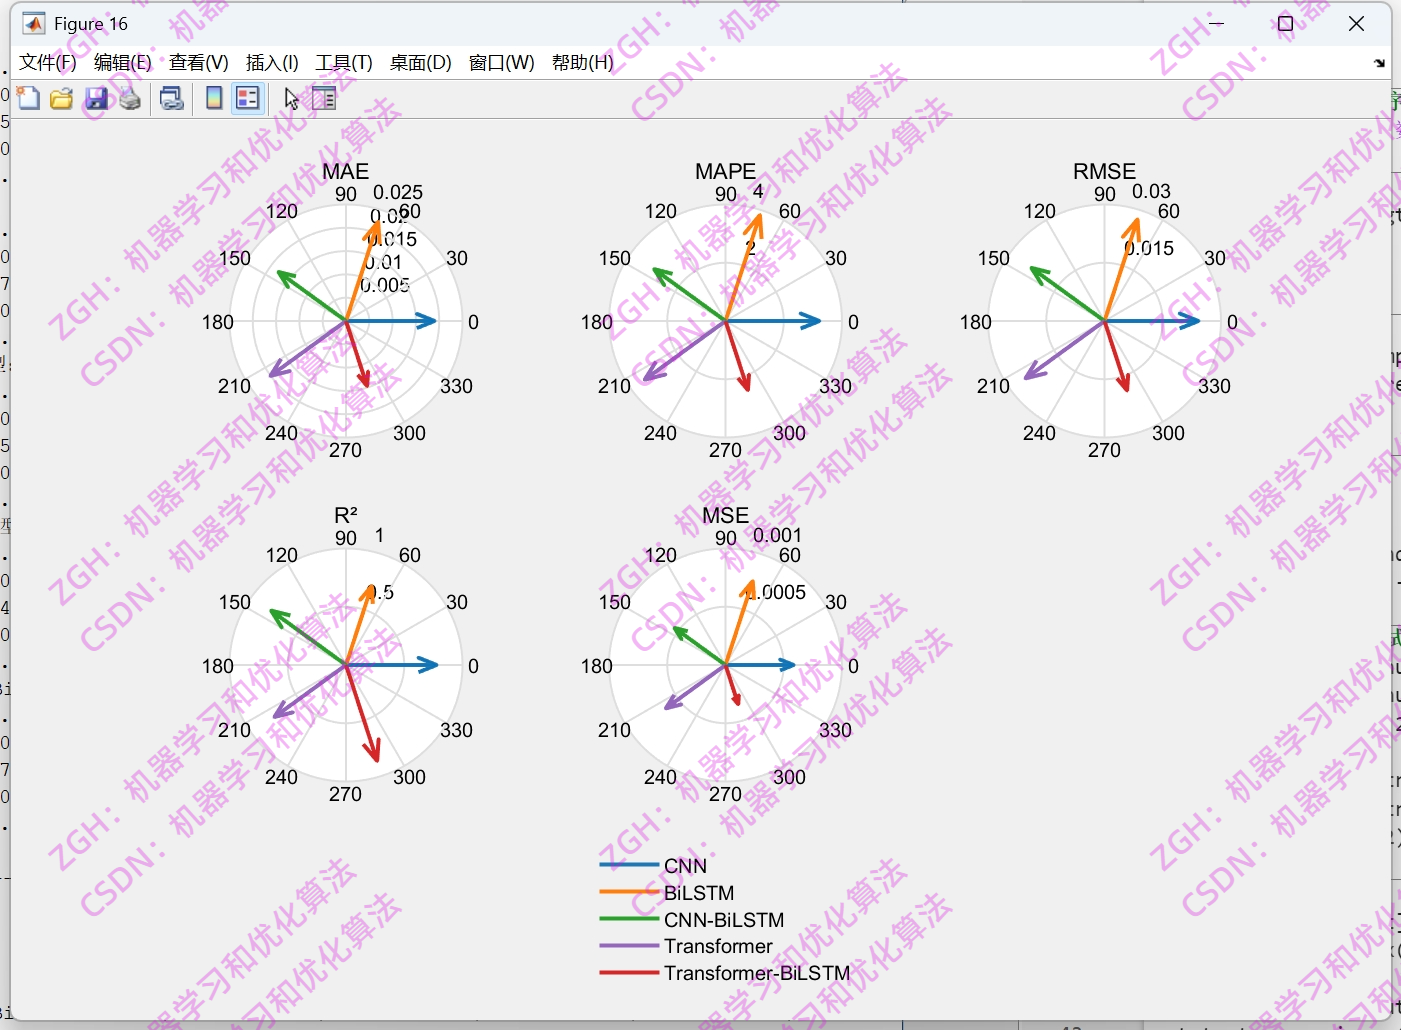
Task: Open the 查看(V) menu
Action: [198, 62]
